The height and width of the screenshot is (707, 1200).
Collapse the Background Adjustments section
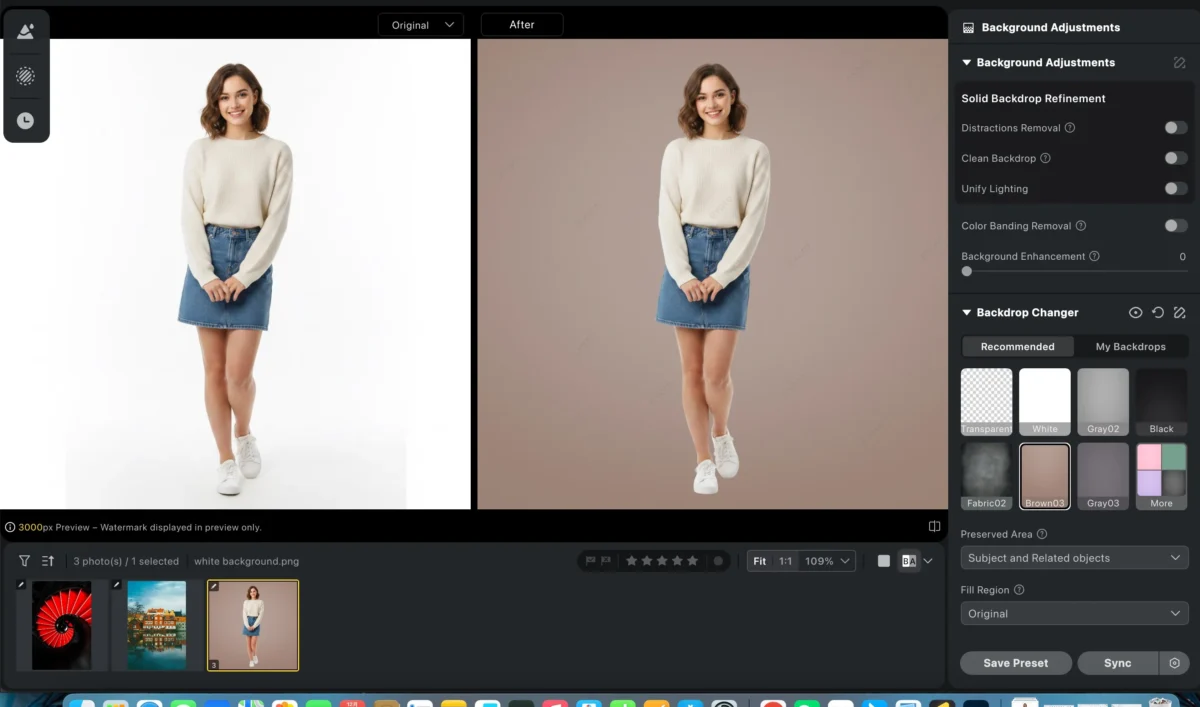(x=966, y=62)
